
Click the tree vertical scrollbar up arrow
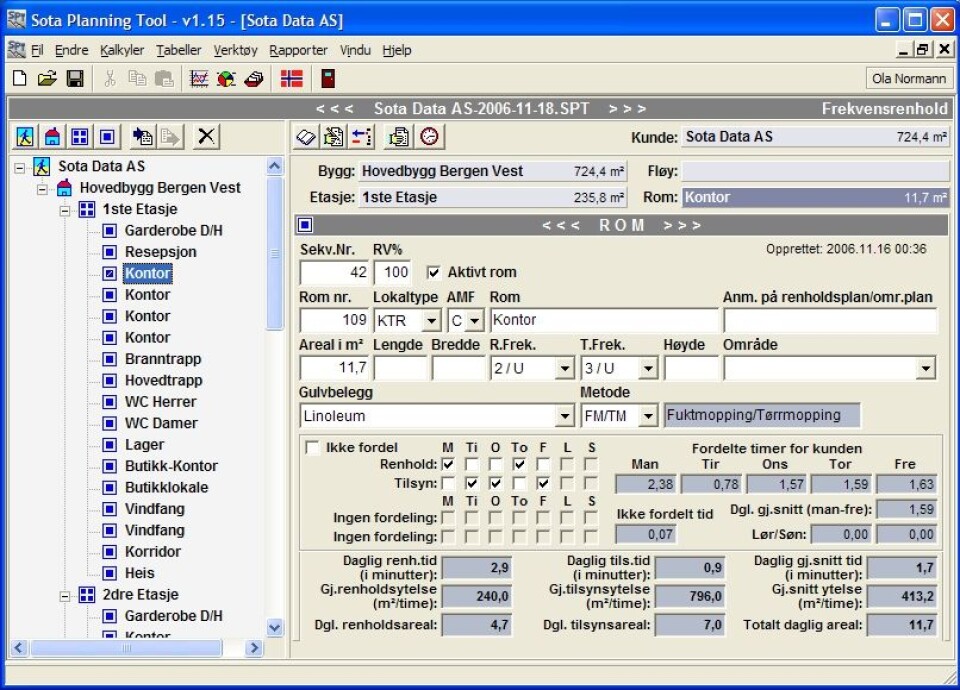pos(275,166)
